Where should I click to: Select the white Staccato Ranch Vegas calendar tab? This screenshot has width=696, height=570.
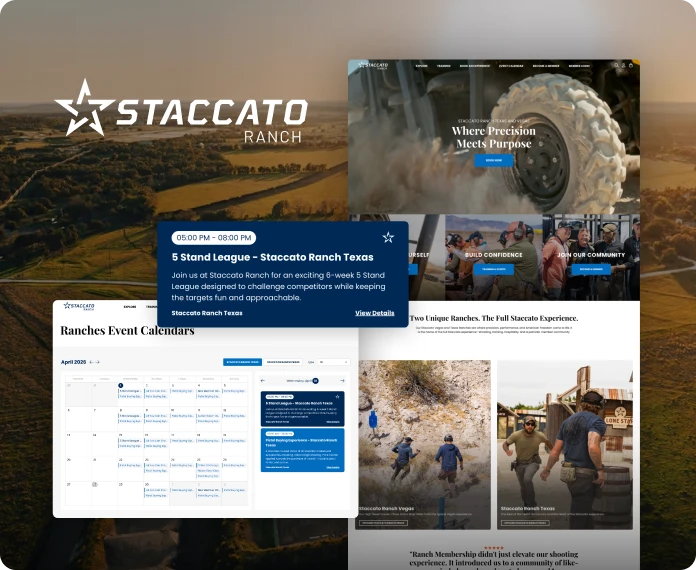click(283, 362)
